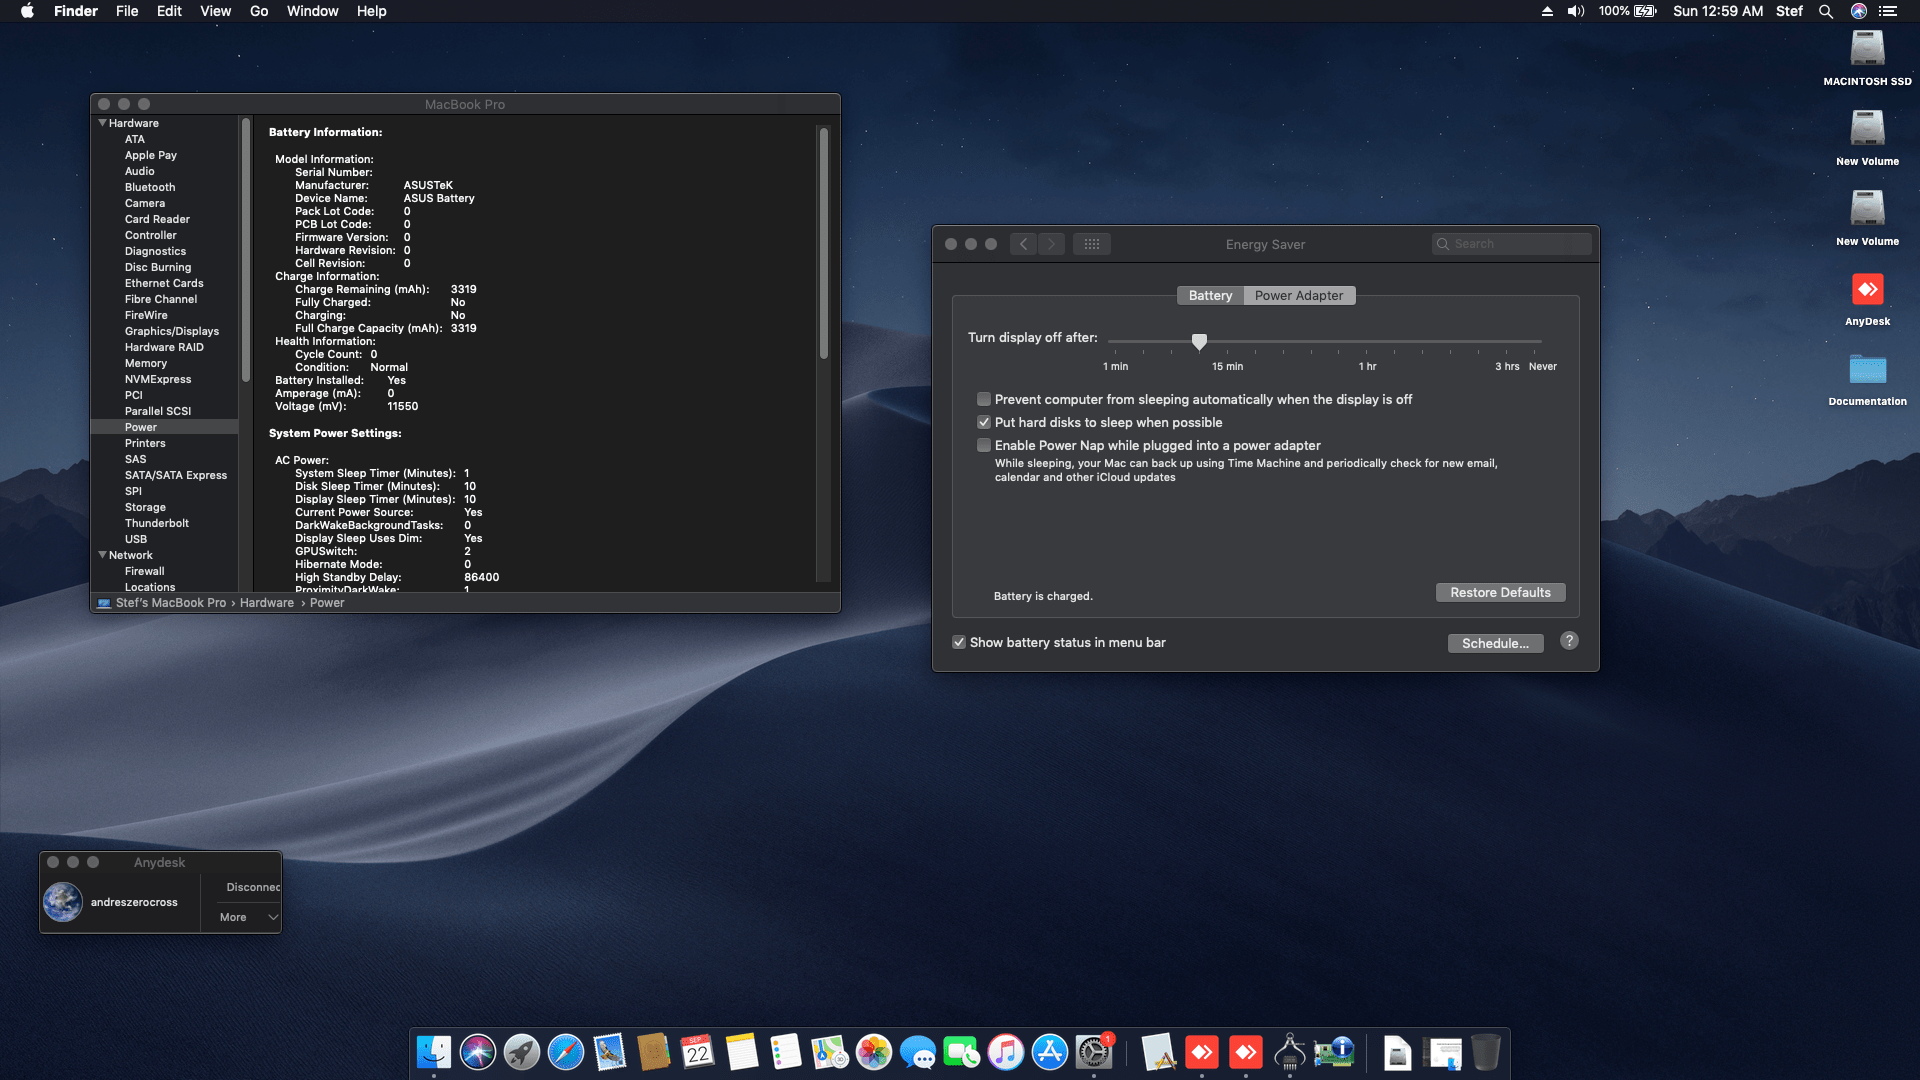Open the Go menu in menu bar
The height and width of the screenshot is (1080, 1920).
click(x=259, y=11)
